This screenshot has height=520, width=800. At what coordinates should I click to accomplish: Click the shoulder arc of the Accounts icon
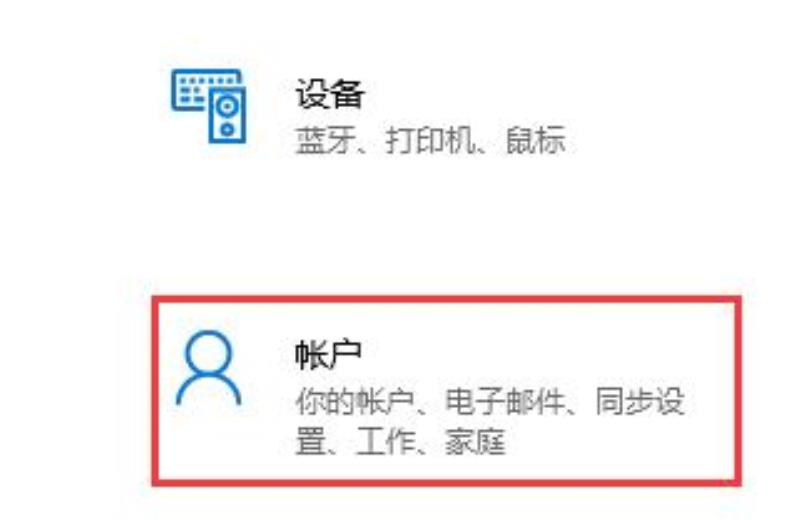click(208, 389)
